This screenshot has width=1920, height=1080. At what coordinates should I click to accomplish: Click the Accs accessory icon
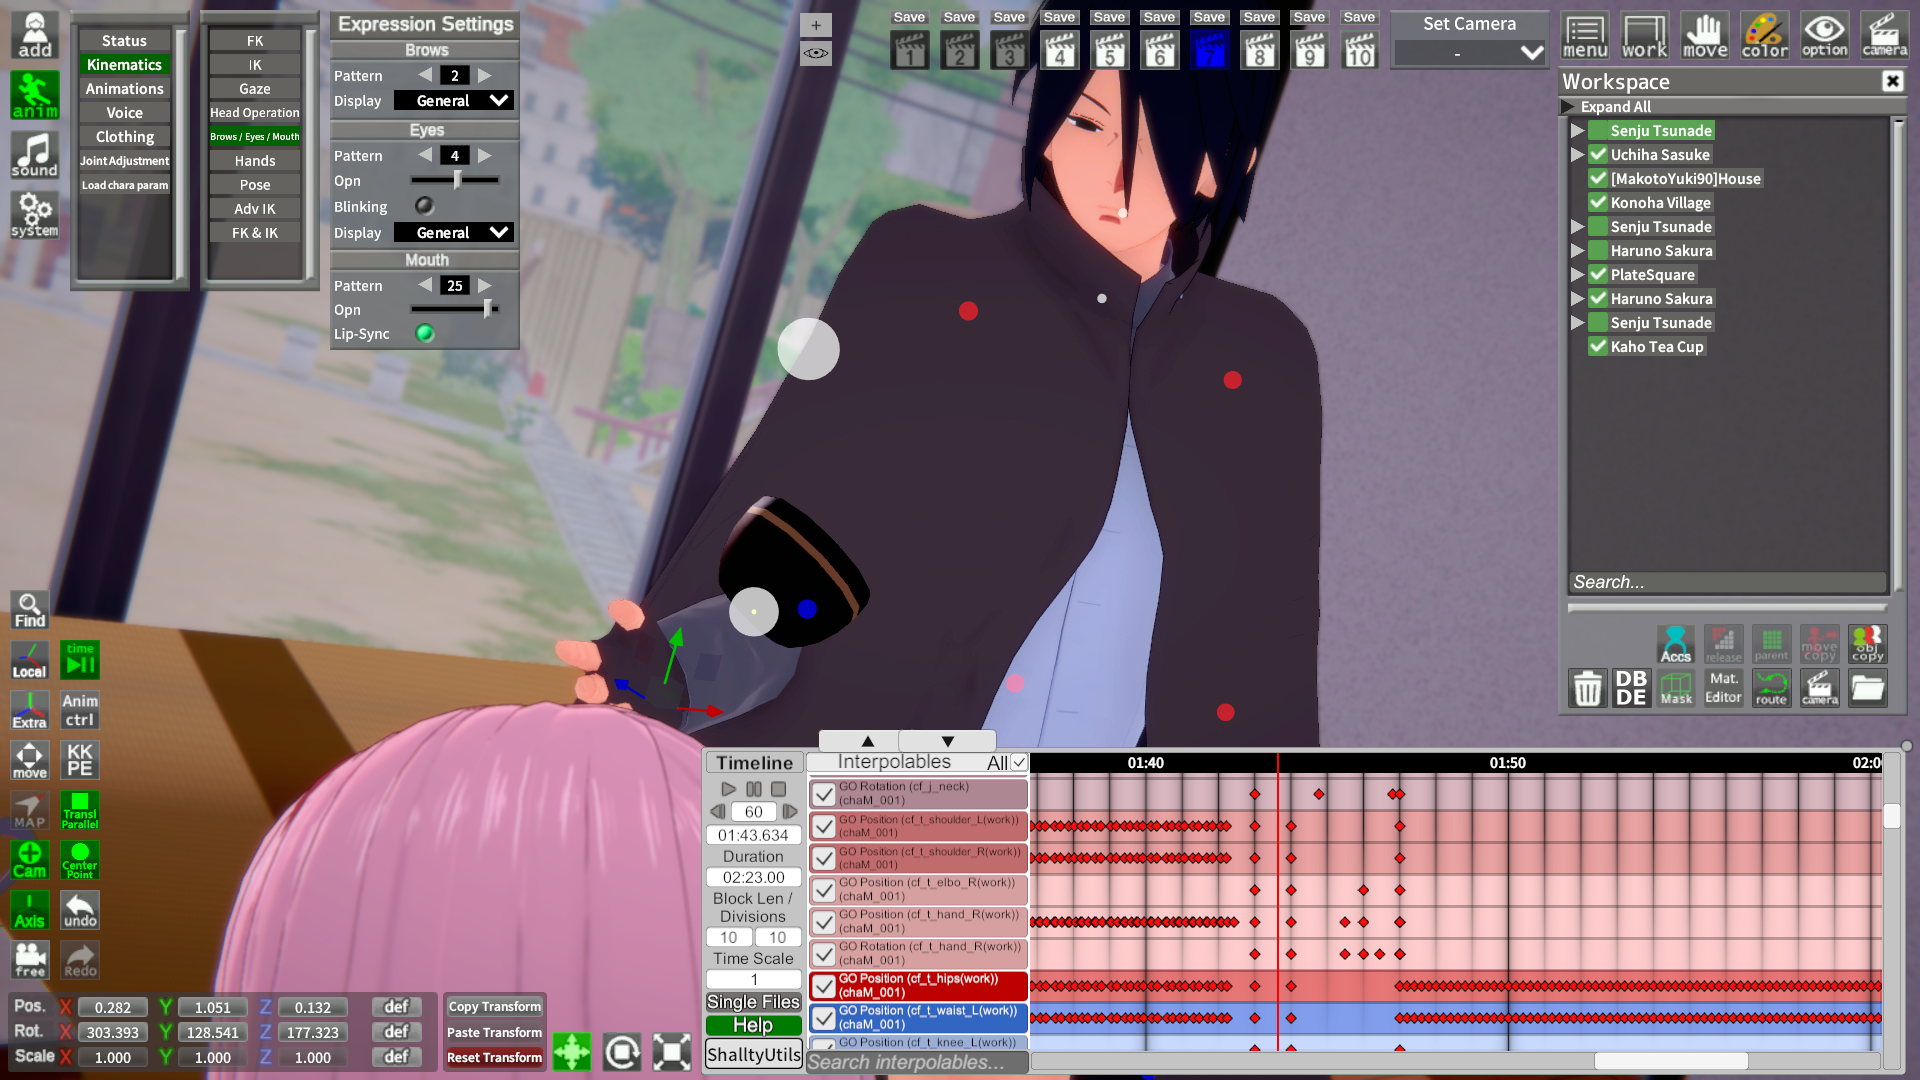click(x=1676, y=644)
